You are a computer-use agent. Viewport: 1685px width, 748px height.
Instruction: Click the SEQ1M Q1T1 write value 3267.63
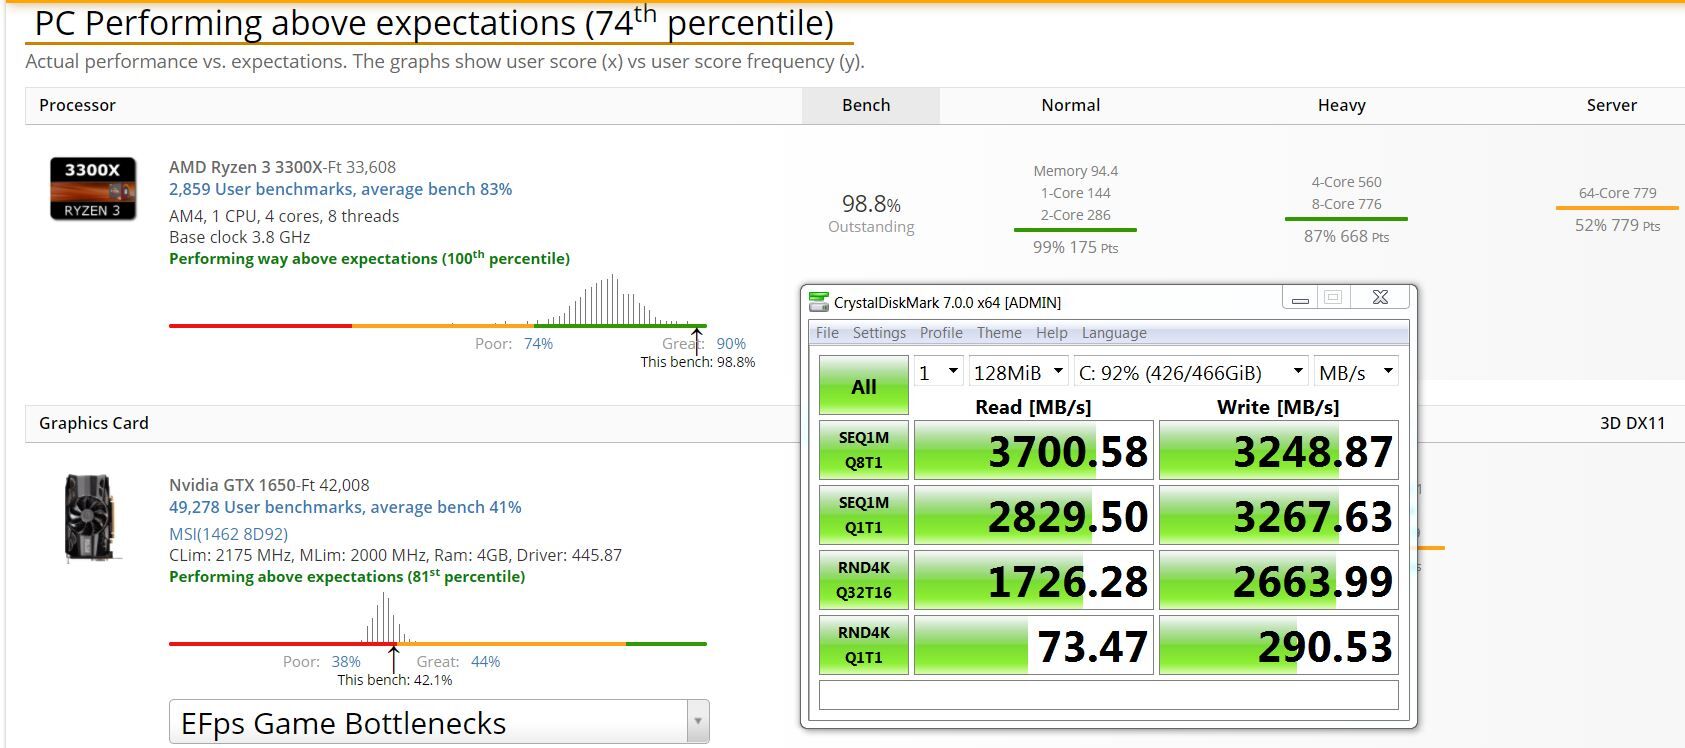[1279, 515]
